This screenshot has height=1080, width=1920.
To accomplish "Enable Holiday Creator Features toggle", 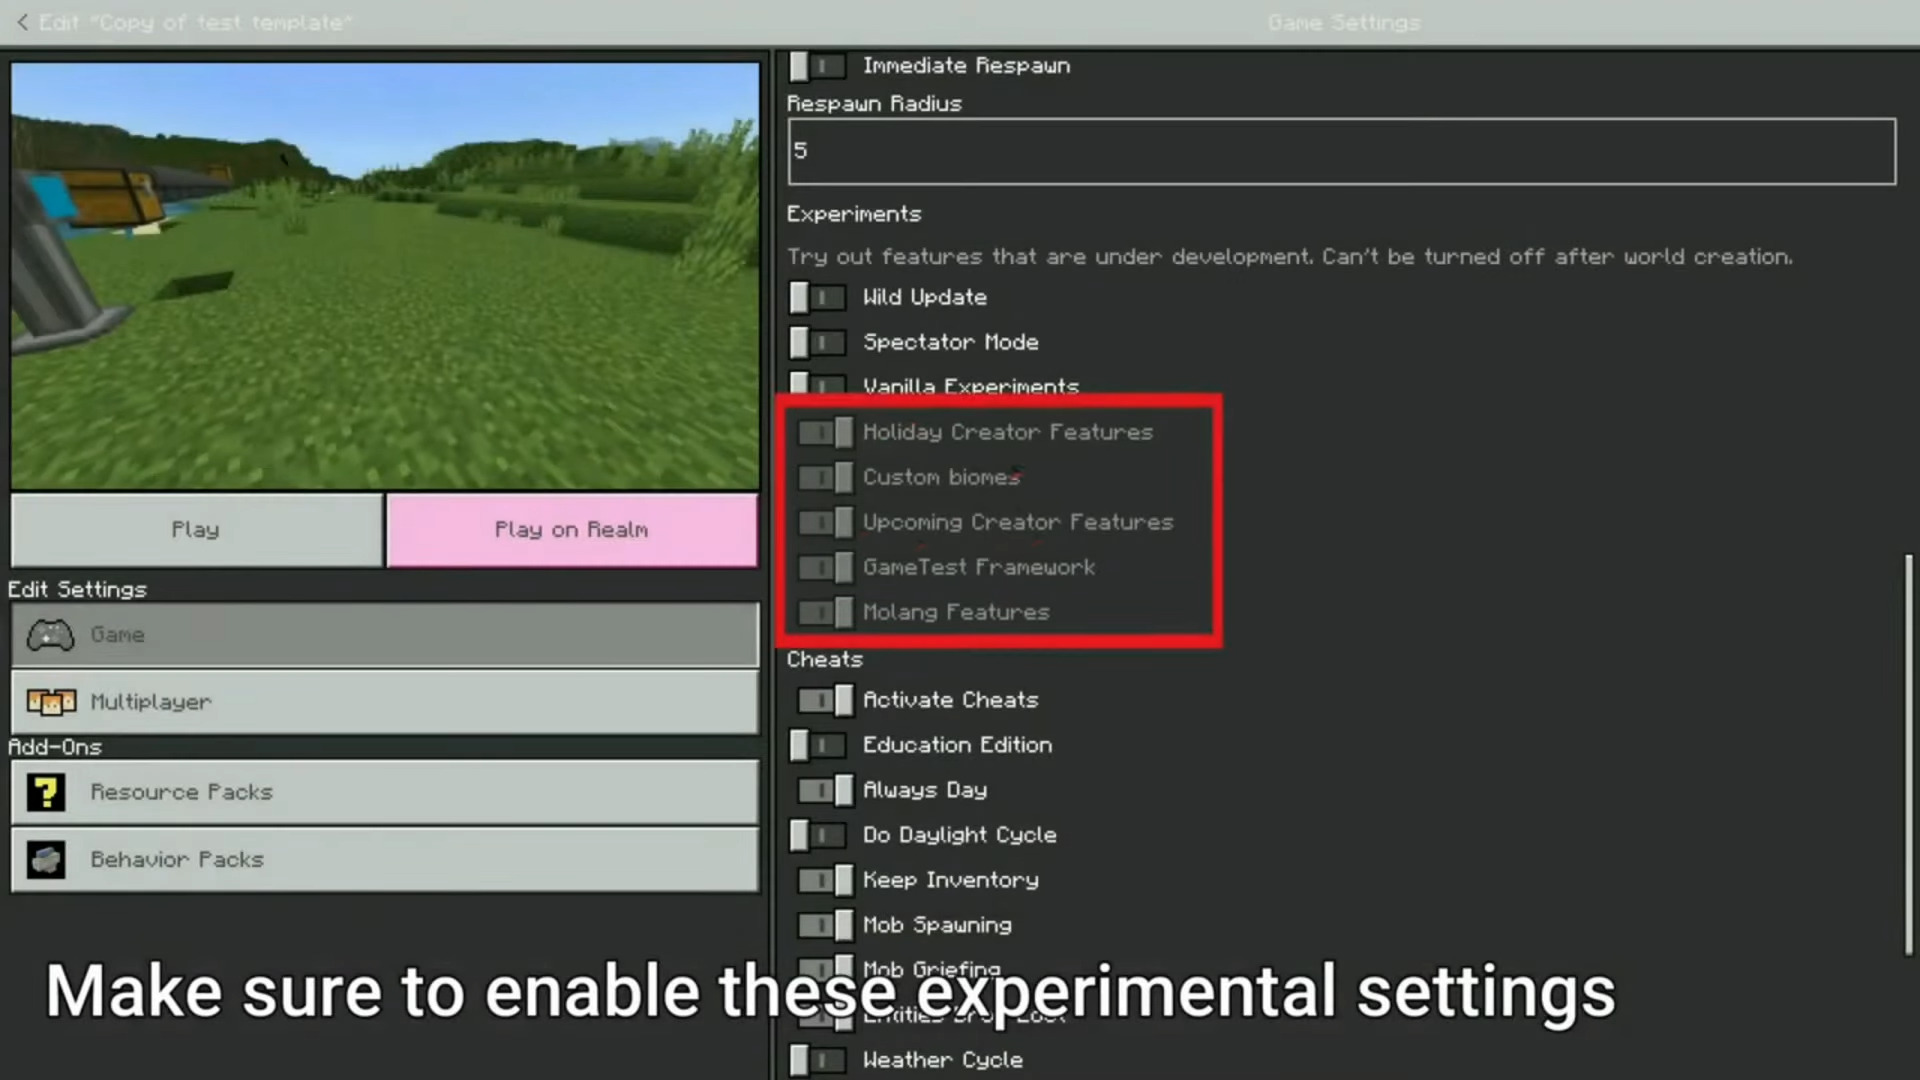I will click(x=826, y=432).
